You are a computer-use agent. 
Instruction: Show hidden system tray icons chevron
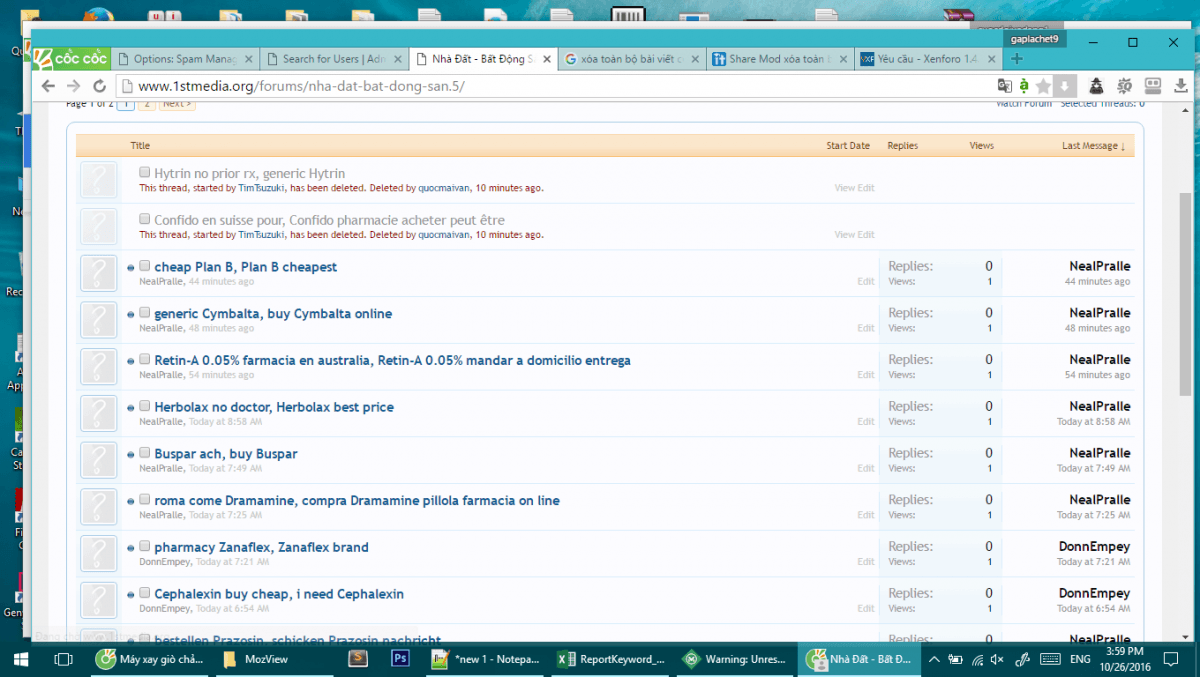(934, 659)
